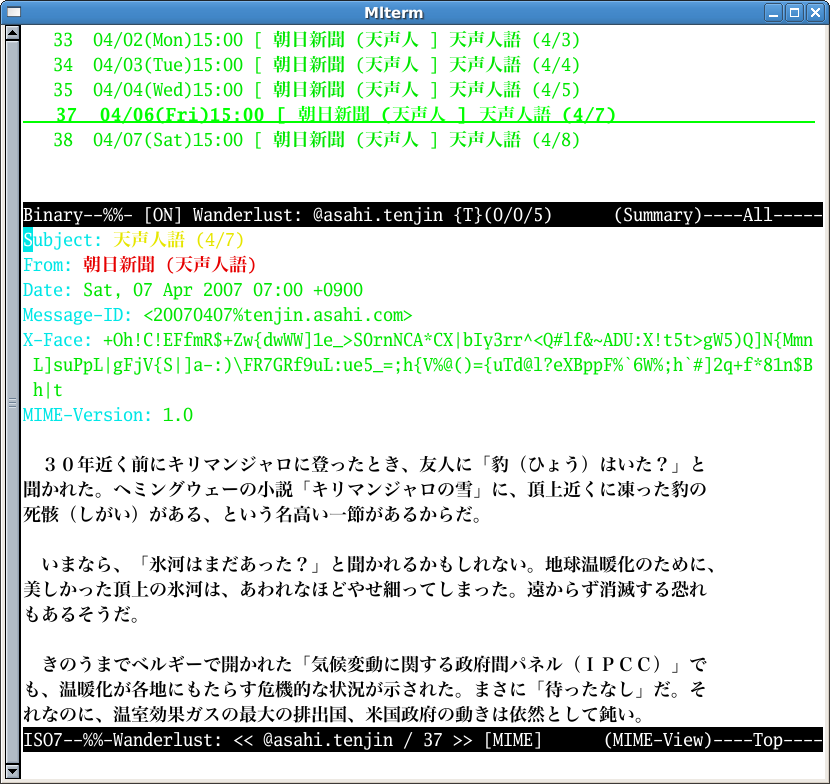Click the paragraph starting with ３０年近く前に
Image resolution: width=830 pixels, height=784 pixels.
tap(364, 489)
